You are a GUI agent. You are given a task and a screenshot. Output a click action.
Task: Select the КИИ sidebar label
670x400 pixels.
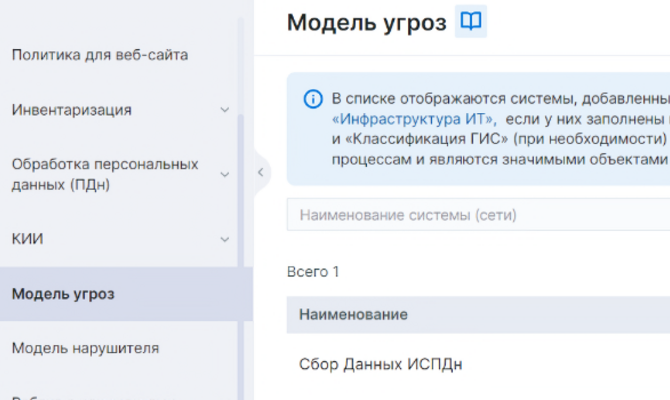[27, 239]
